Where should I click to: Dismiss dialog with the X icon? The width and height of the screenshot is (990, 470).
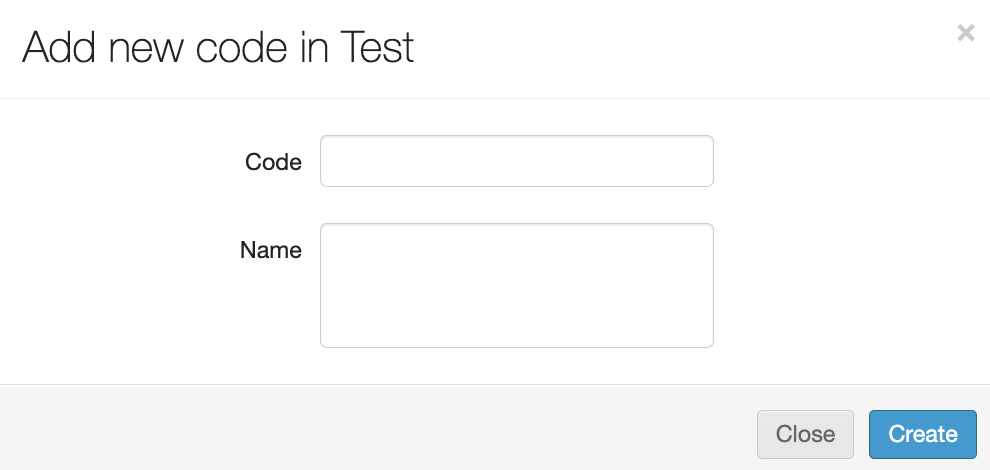click(965, 33)
